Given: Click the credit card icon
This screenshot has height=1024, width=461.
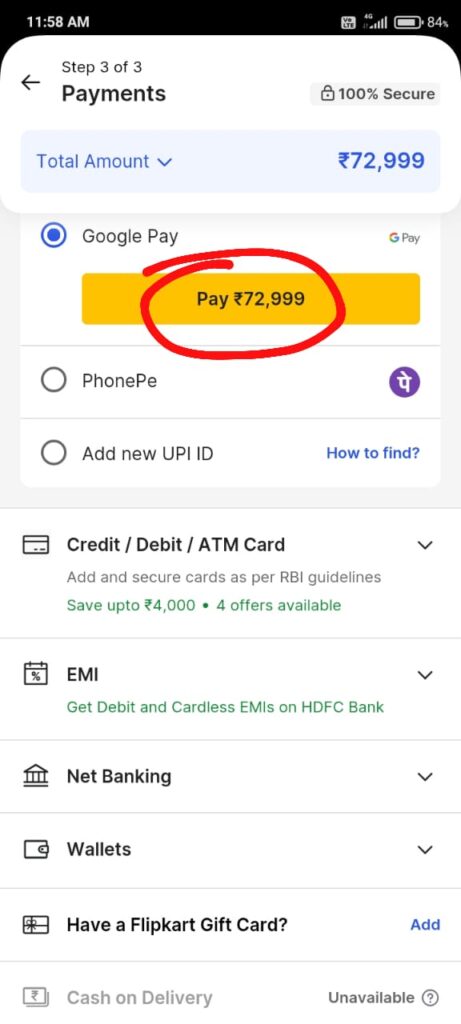Looking at the screenshot, I should click(36, 545).
